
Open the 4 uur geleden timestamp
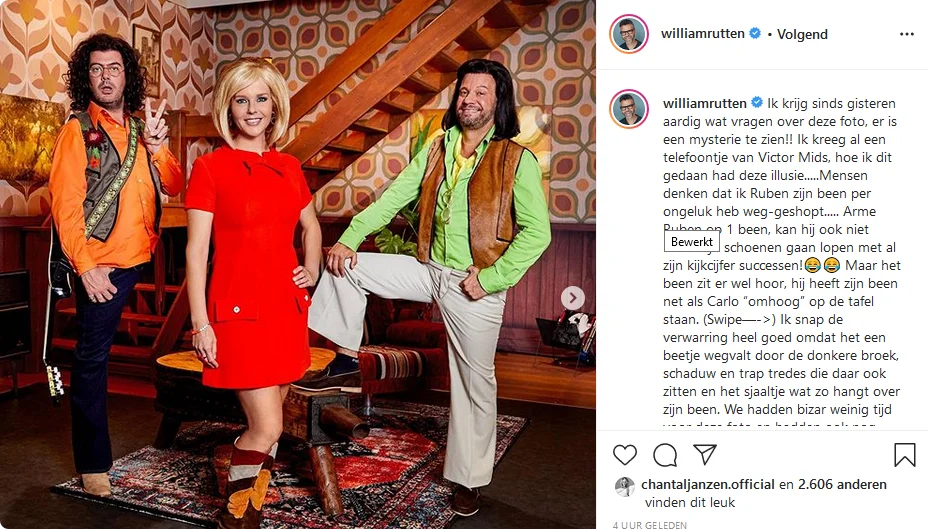tap(650, 525)
